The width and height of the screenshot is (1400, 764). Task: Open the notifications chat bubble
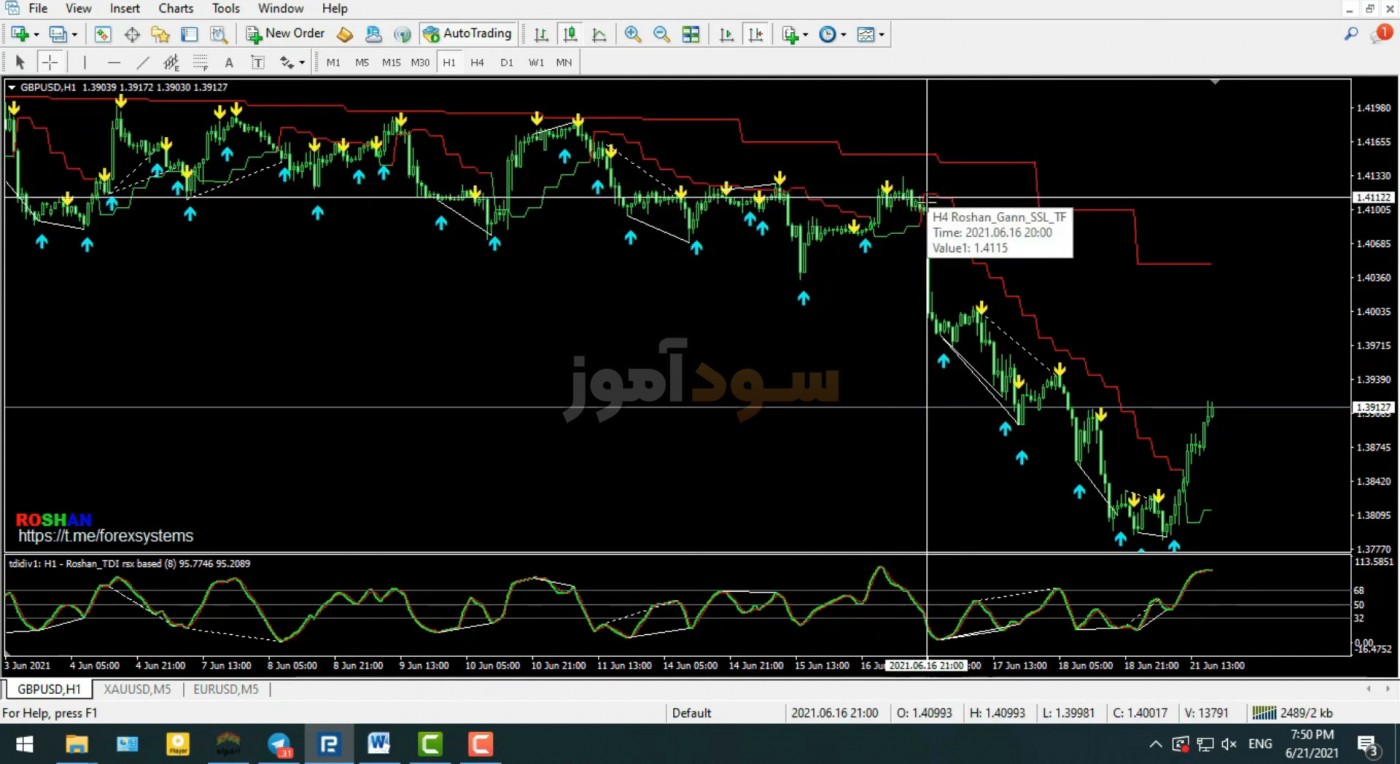[x=1380, y=35]
